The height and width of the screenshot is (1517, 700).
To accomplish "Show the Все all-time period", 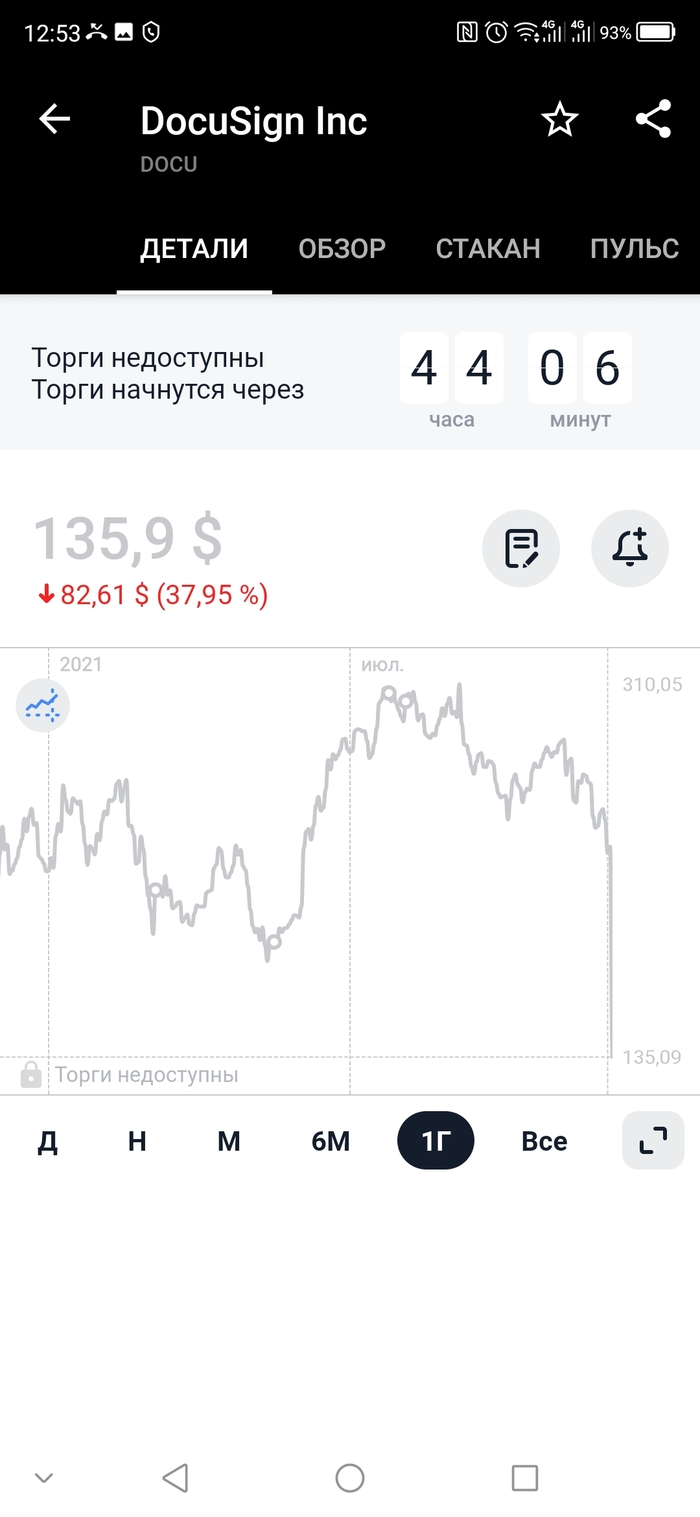I will tap(544, 1141).
